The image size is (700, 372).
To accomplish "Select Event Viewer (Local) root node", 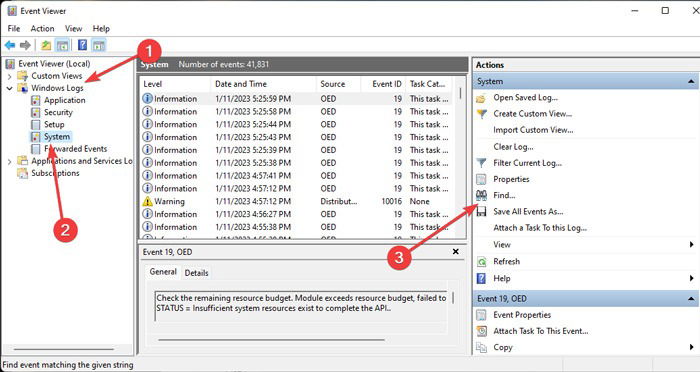I will (x=54, y=64).
